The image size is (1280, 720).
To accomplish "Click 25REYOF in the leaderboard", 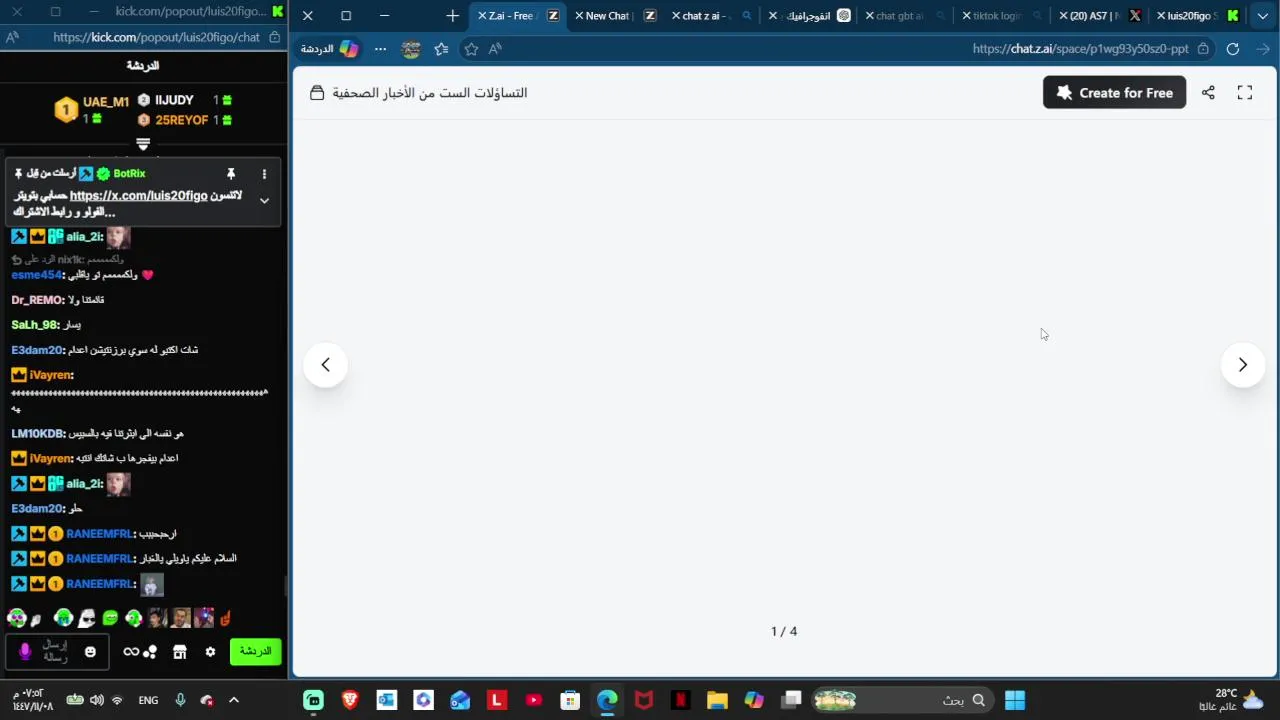I will tap(181, 120).
